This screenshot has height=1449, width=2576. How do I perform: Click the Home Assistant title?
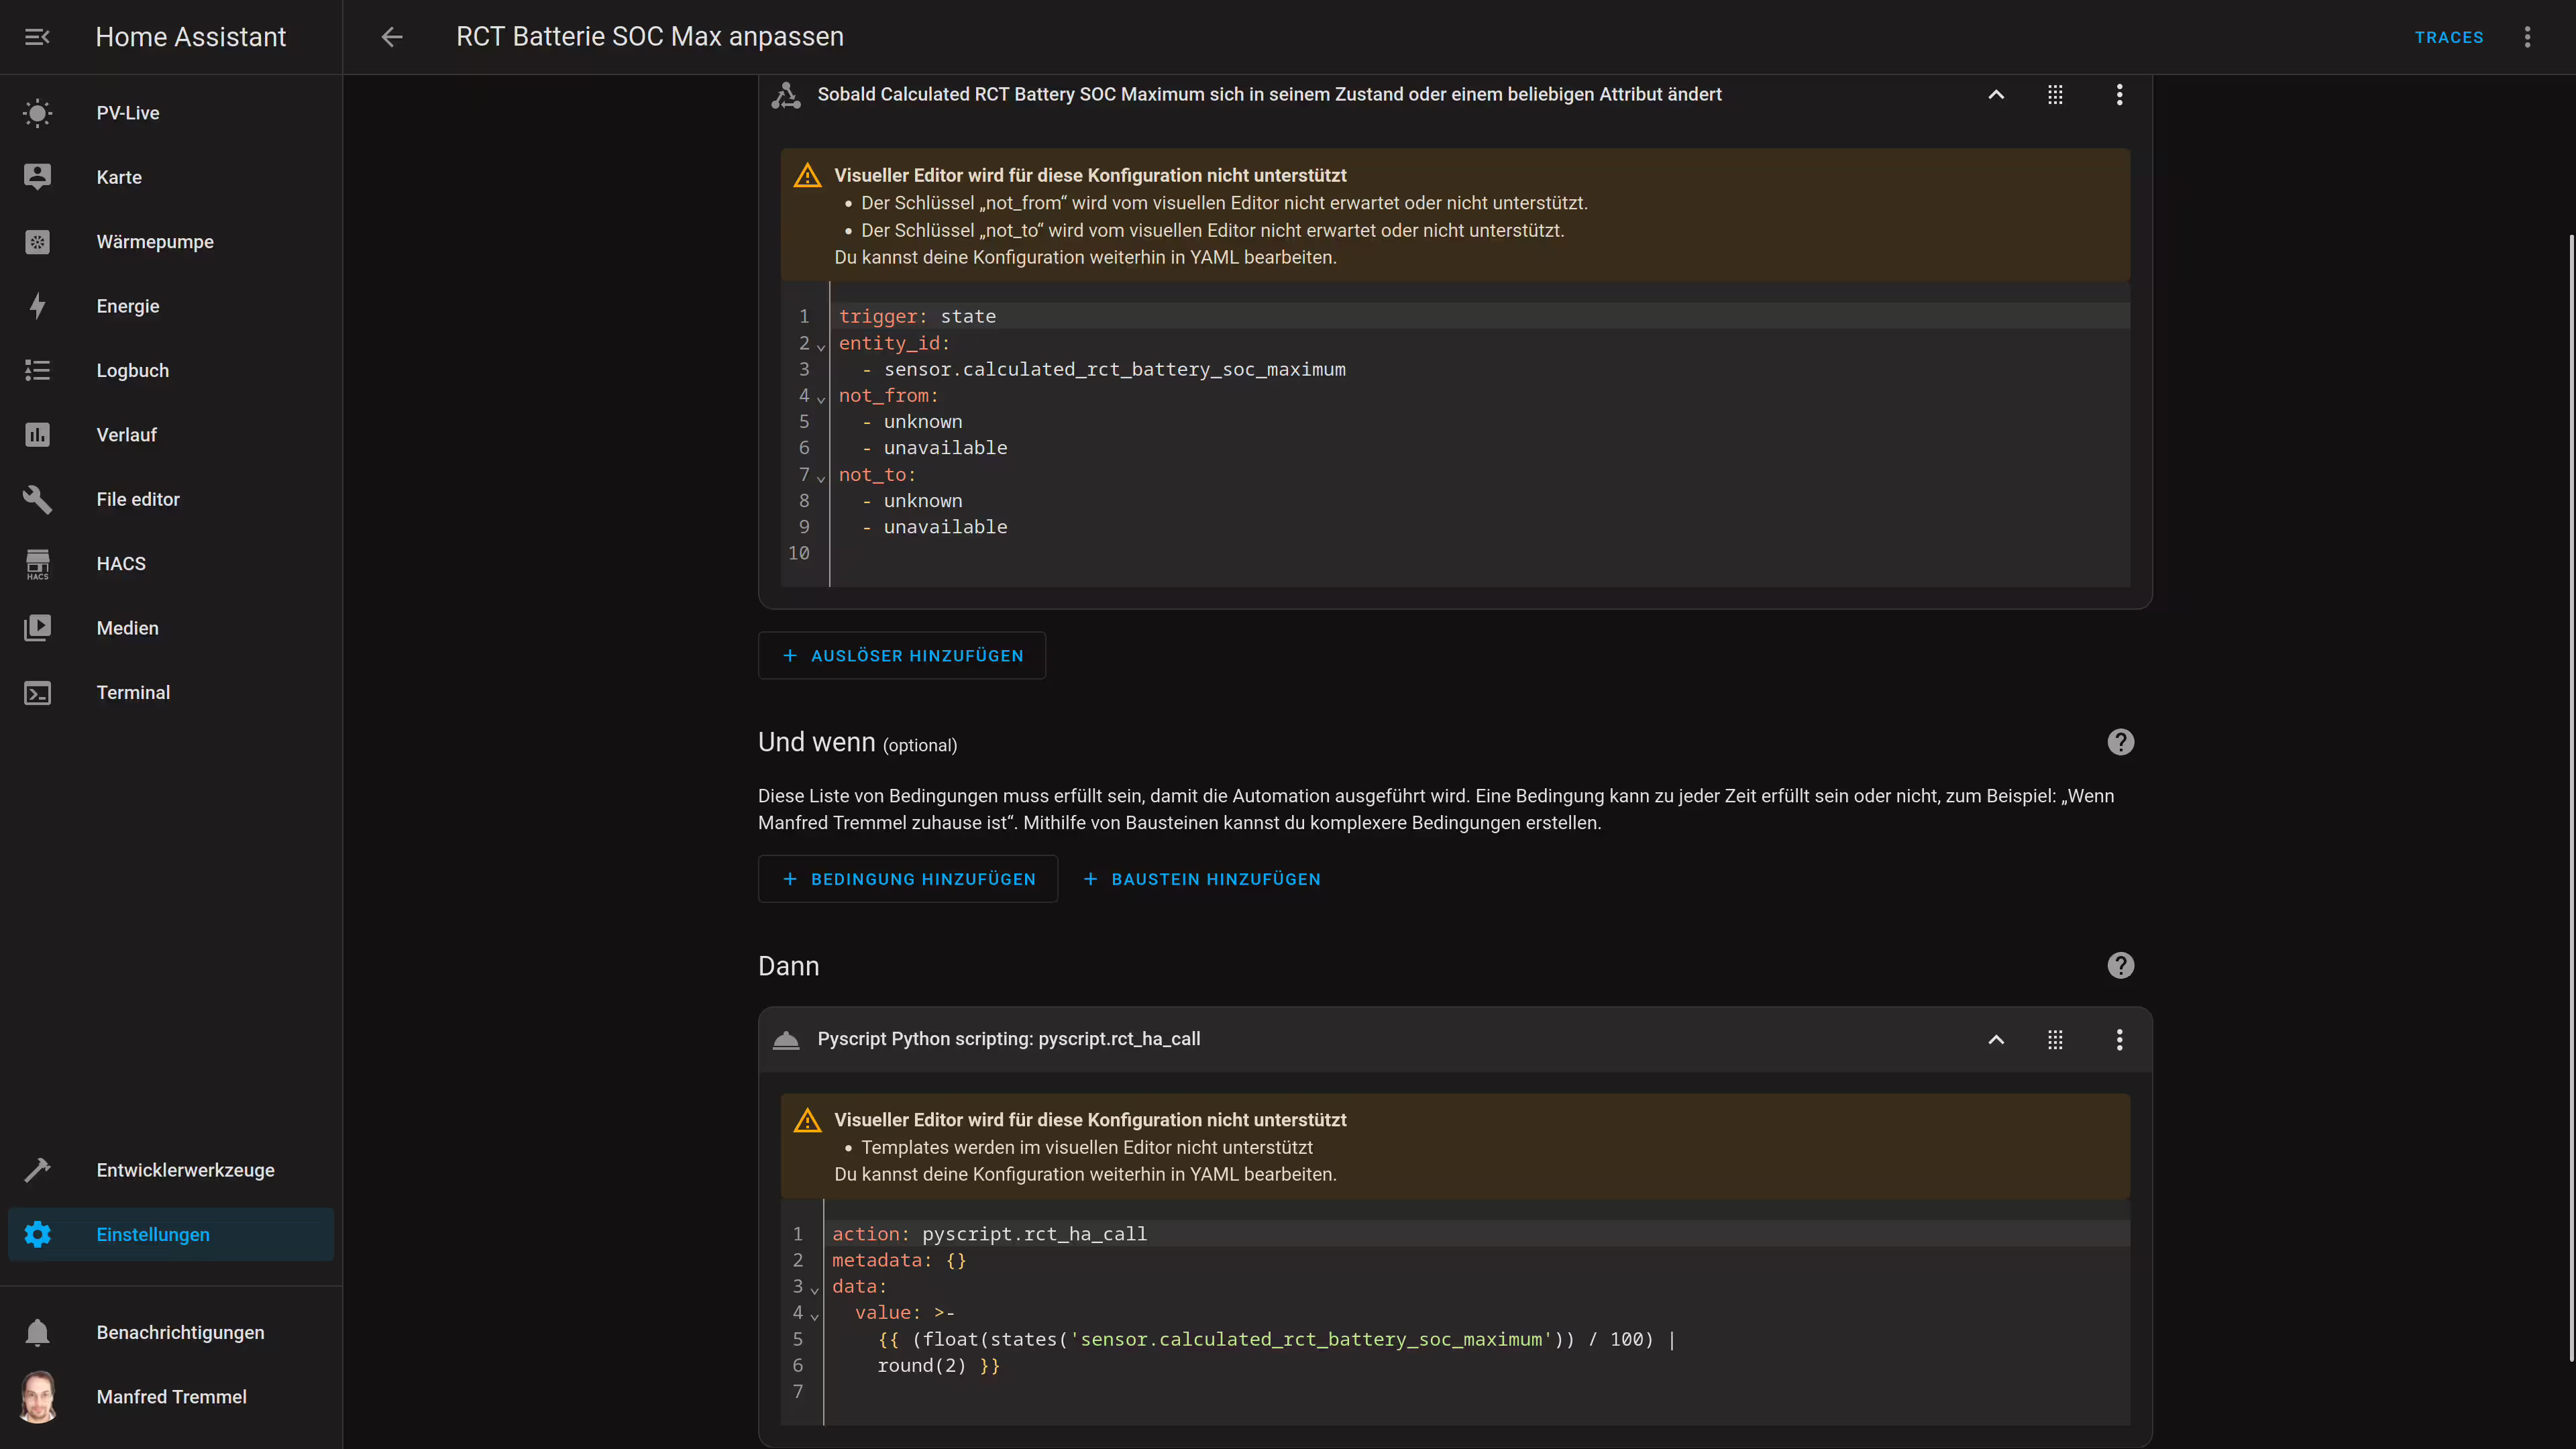click(x=191, y=37)
